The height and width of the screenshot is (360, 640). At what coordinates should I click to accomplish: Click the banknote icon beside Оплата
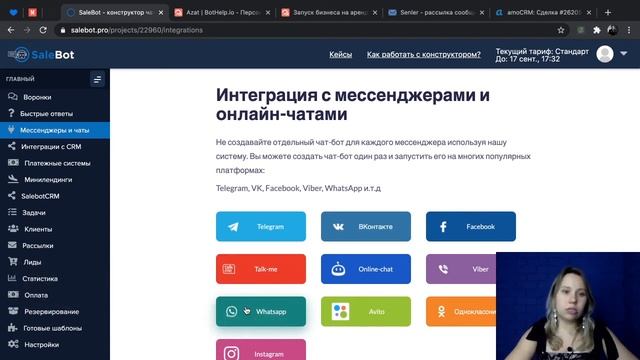[13, 294]
